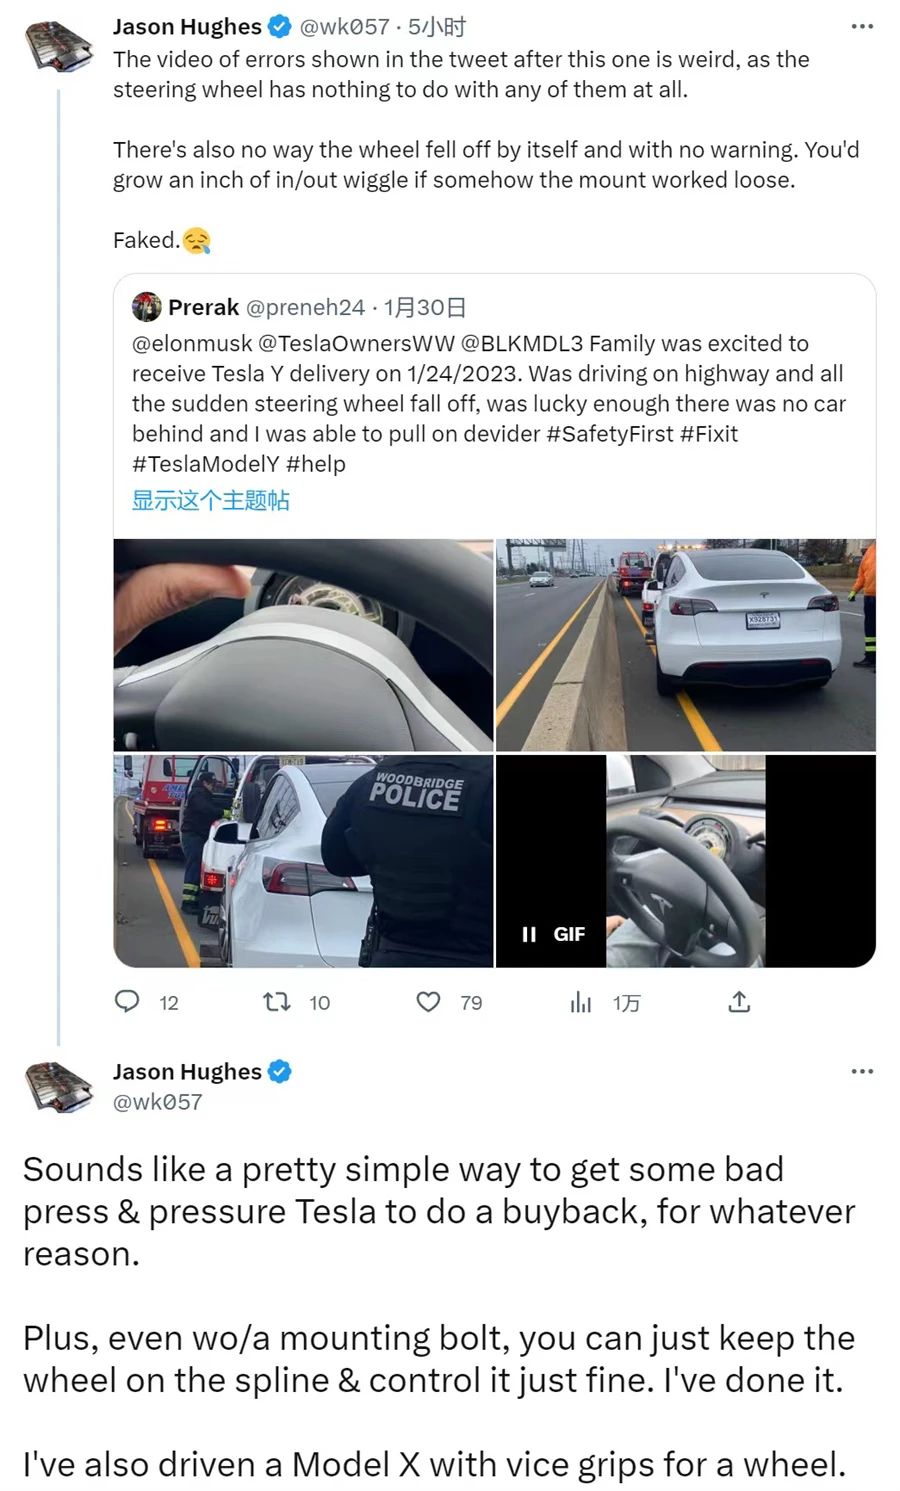Open the white Tesla highway photo
The image size is (900, 1491).
pyautogui.click(x=686, y=645)
